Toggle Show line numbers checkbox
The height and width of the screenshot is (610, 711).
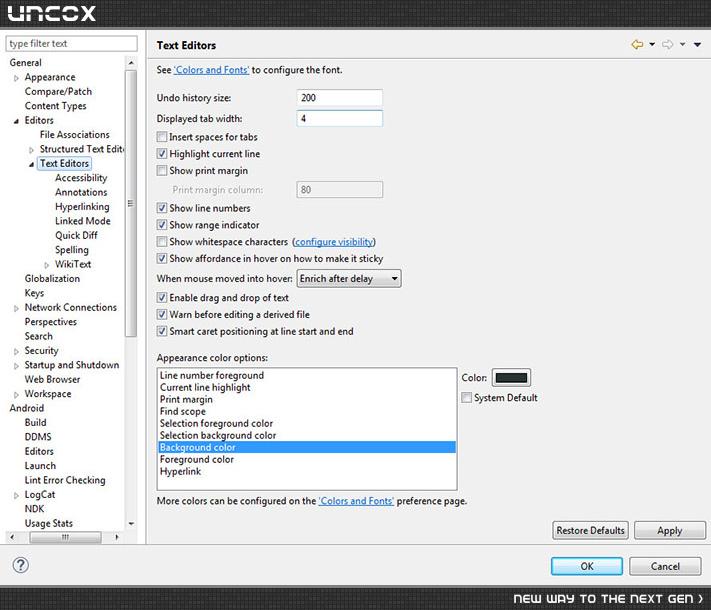(x=162, y=208)
